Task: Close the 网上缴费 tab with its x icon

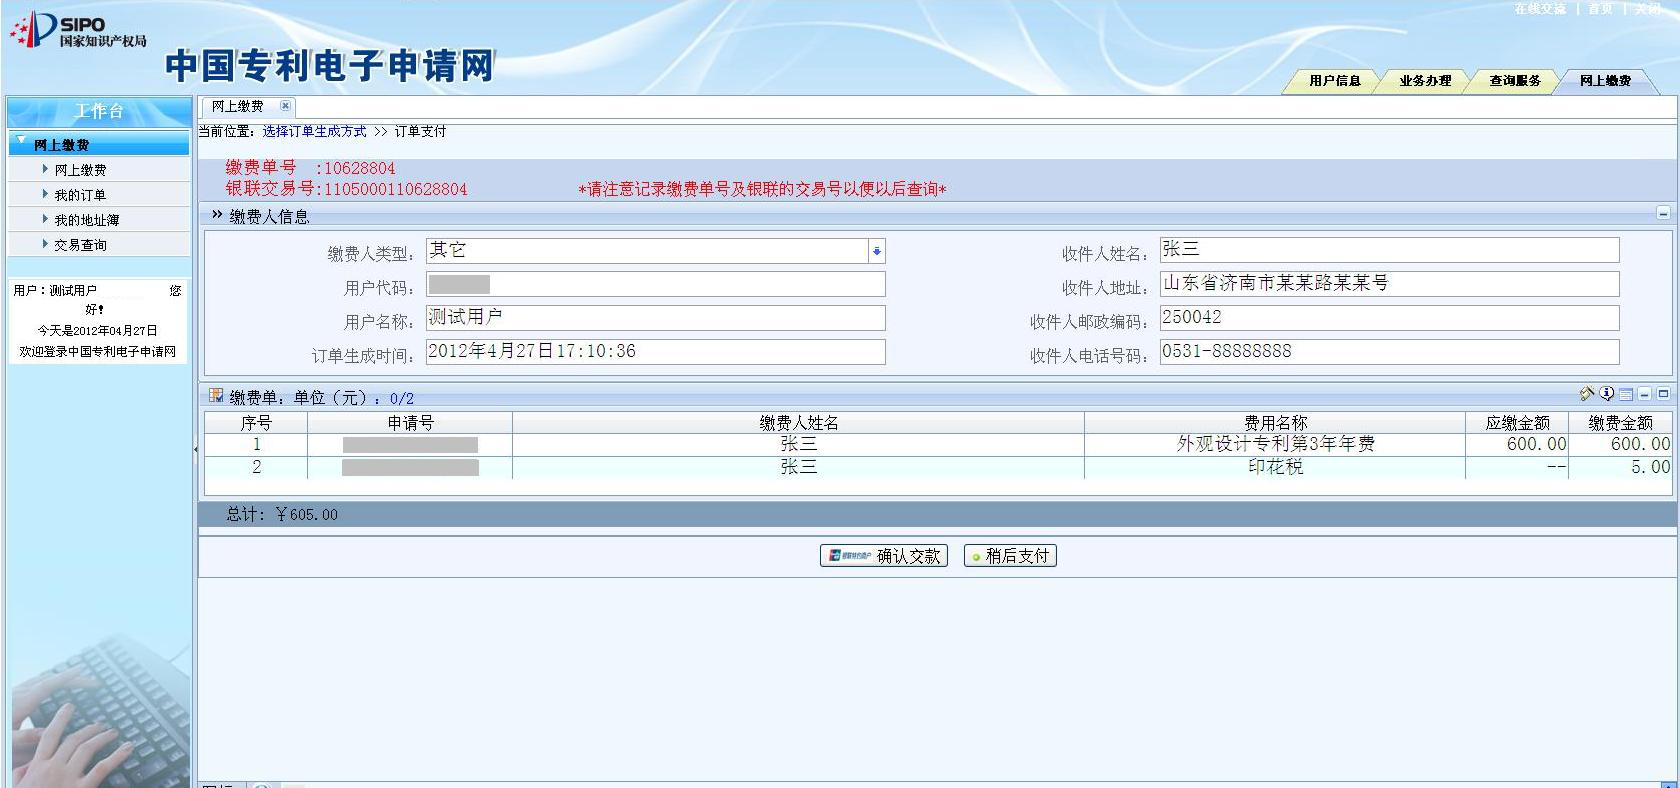Action: coord(285,106)
